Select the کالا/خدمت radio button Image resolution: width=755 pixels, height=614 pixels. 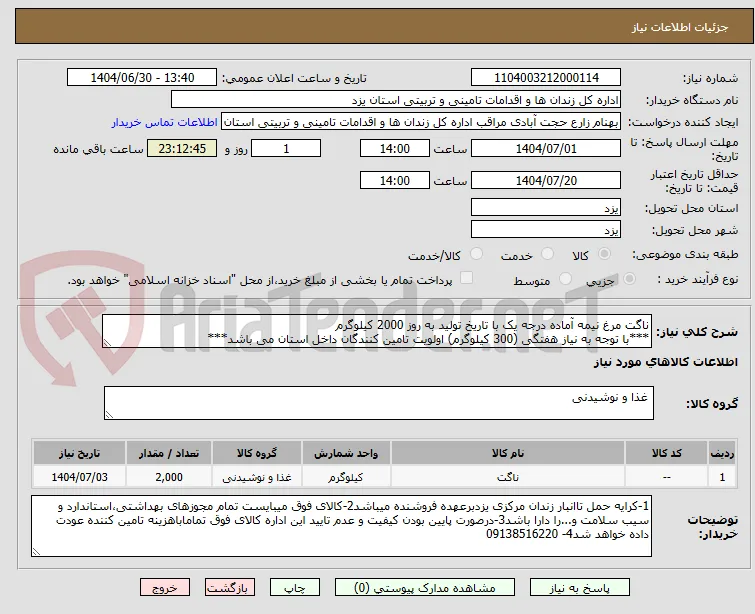click(x=476, y=254)
